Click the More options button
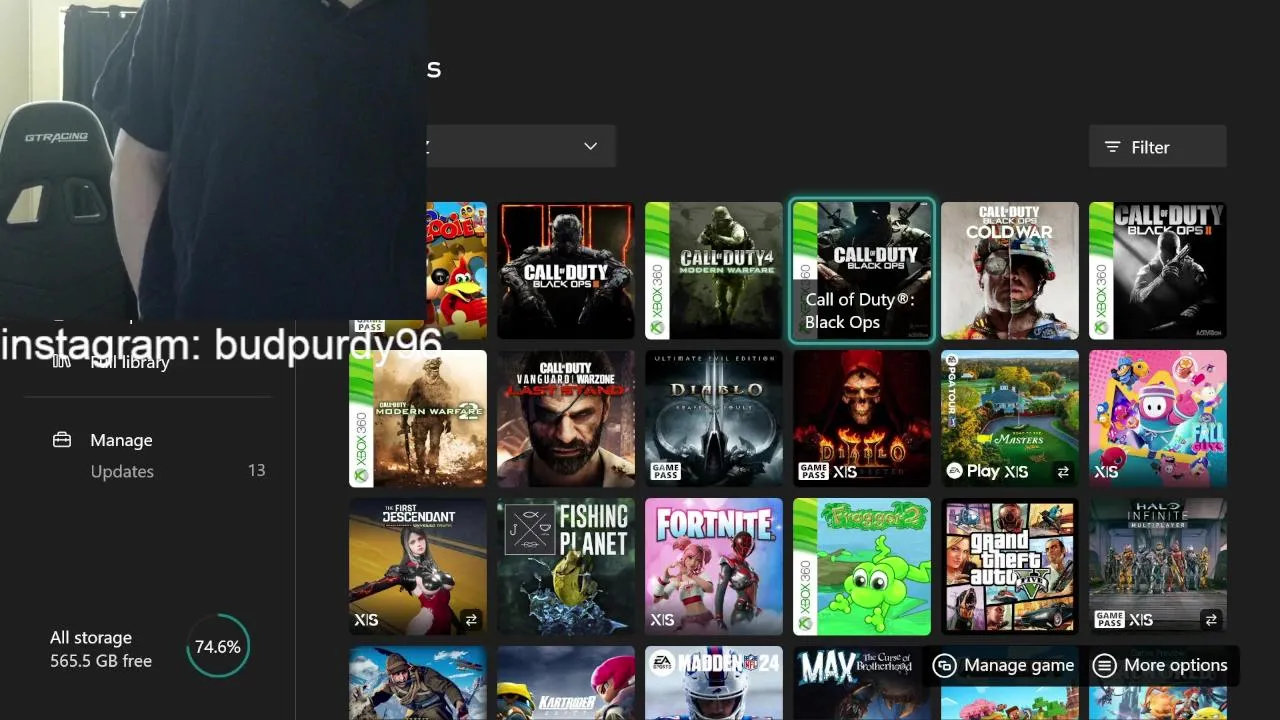Screen dimensions: 1280x720 (1160, 665)
